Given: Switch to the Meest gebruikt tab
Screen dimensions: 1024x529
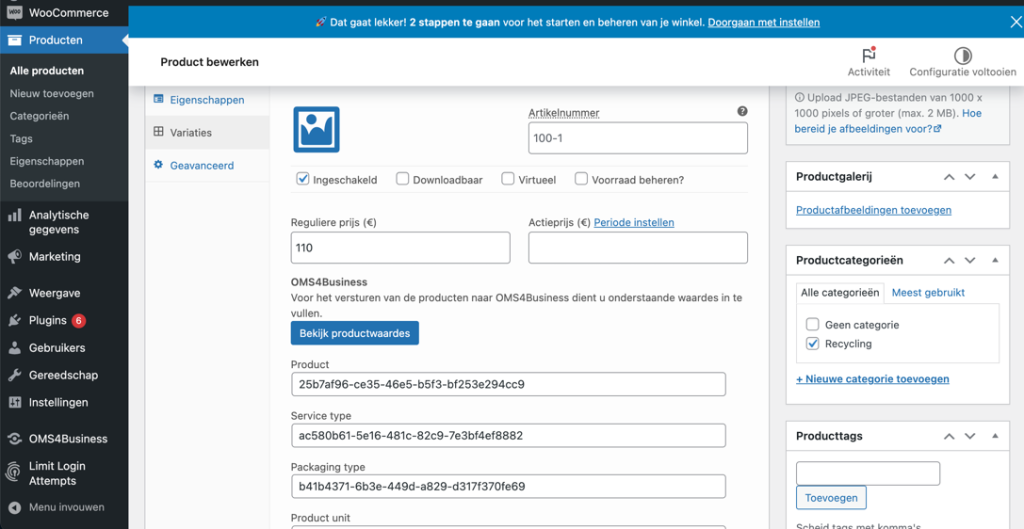Looking at the screenshot, I should coord(927,292).
